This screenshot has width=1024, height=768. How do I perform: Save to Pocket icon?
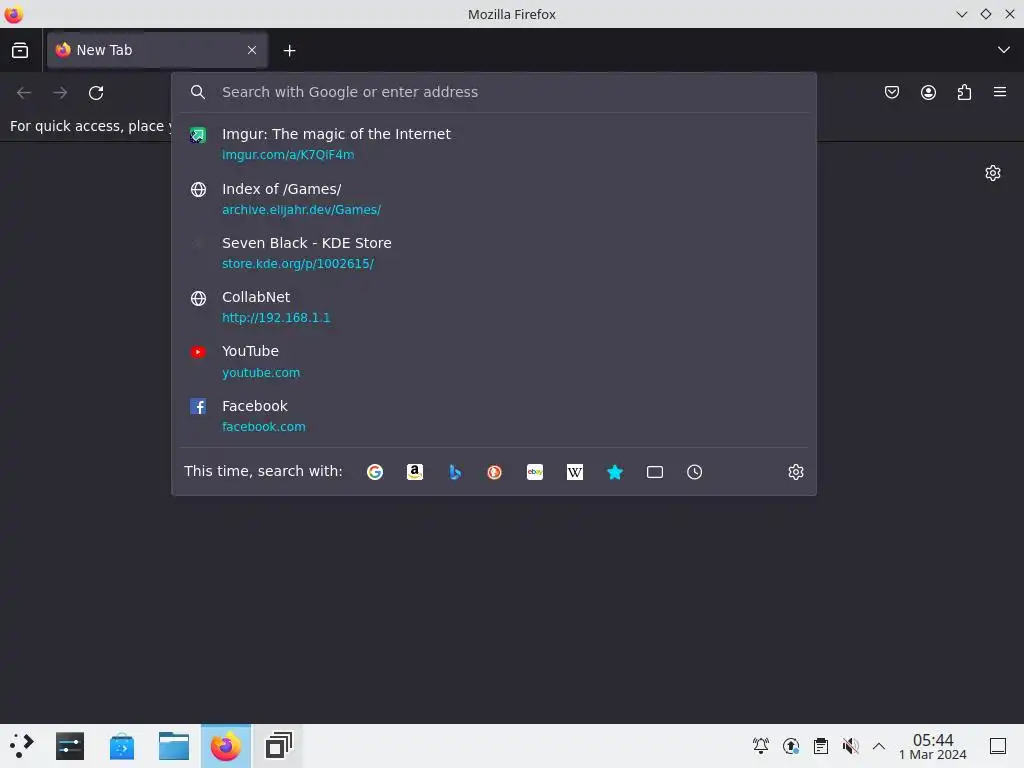[x=891, y=92]
